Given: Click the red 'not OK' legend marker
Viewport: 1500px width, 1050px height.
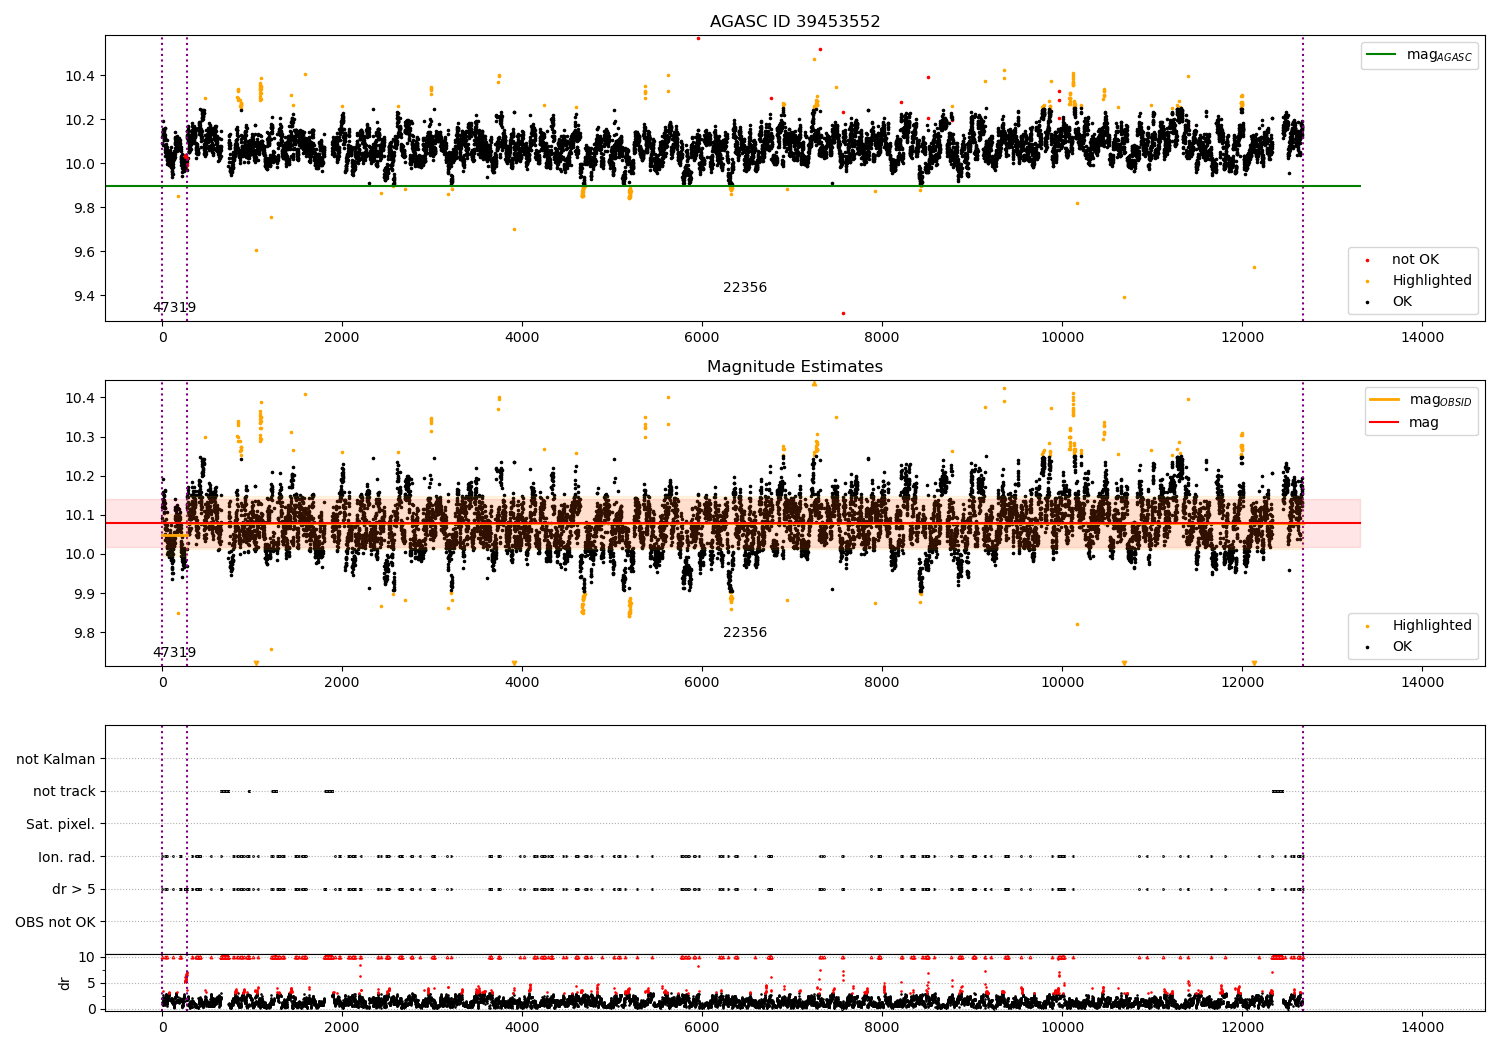Looking at the screenshot, I should 1367,260.
